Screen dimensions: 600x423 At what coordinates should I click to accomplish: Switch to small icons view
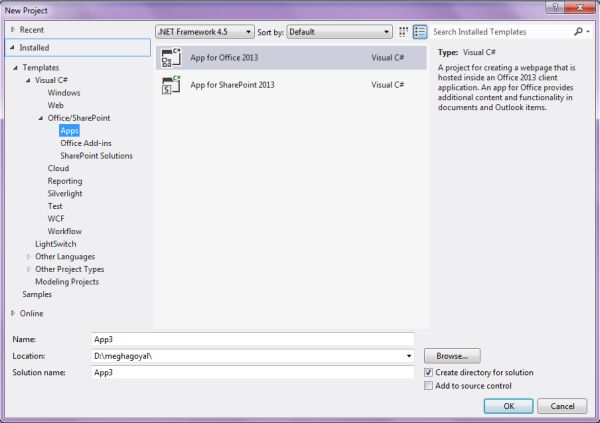(x=403, y=32)
